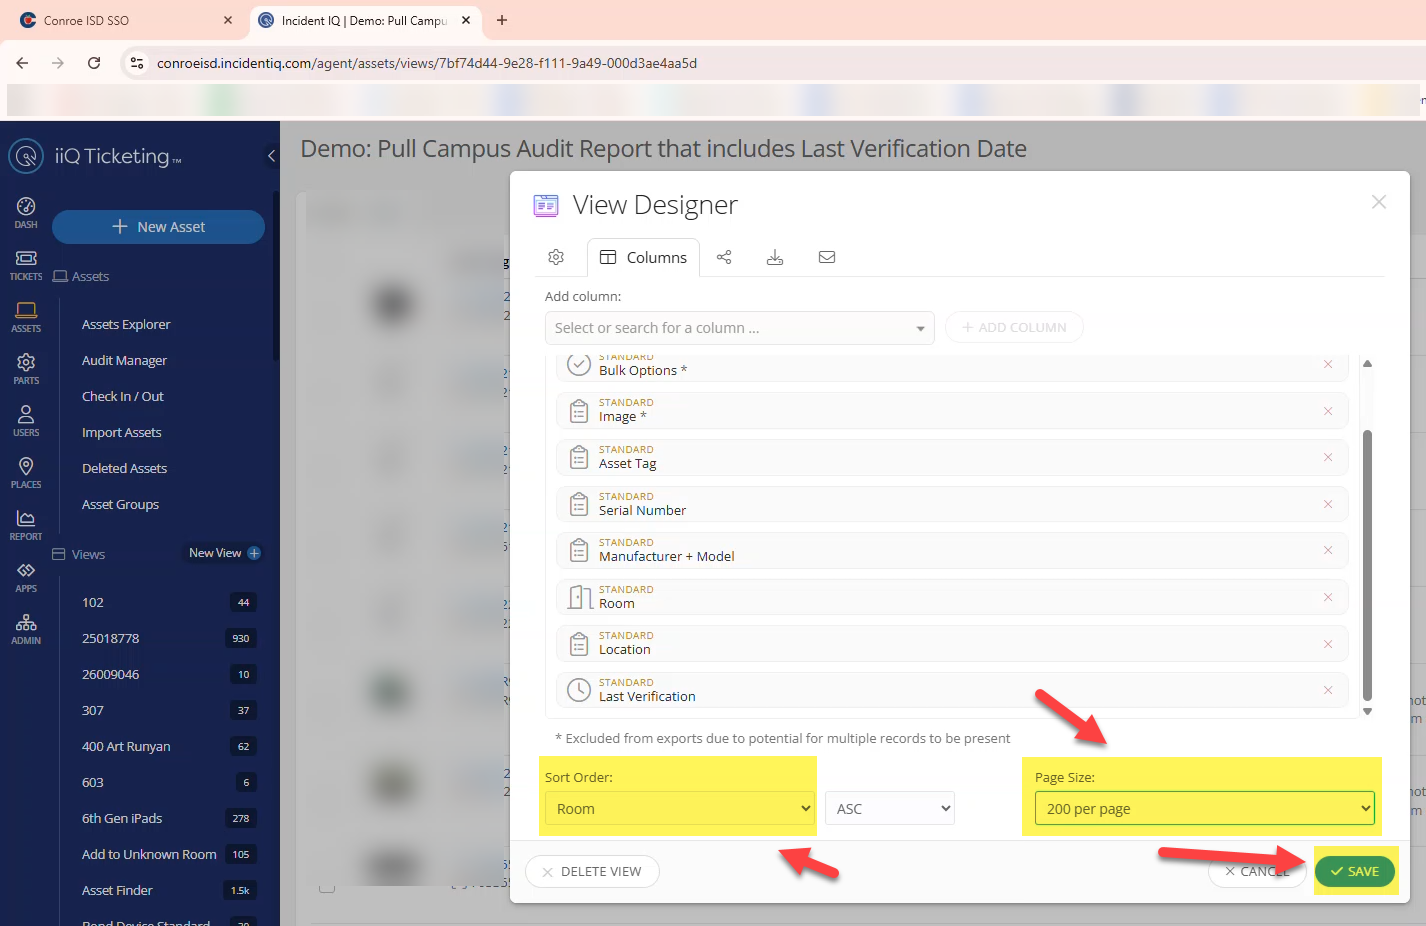Open the ASC sort direction dropdown
Image resolution: width=1426 pixels, height=926 pixels.
[x=889, y=808]
